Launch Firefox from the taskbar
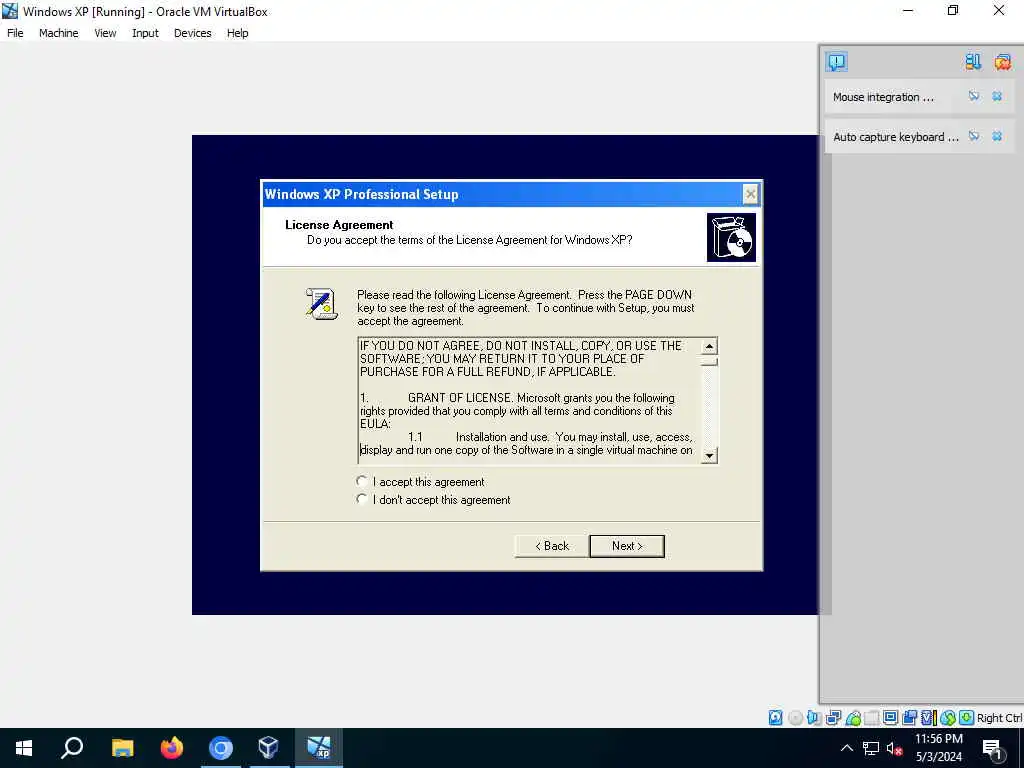Viewport: 1024px width, 768px height. (172, 748)
